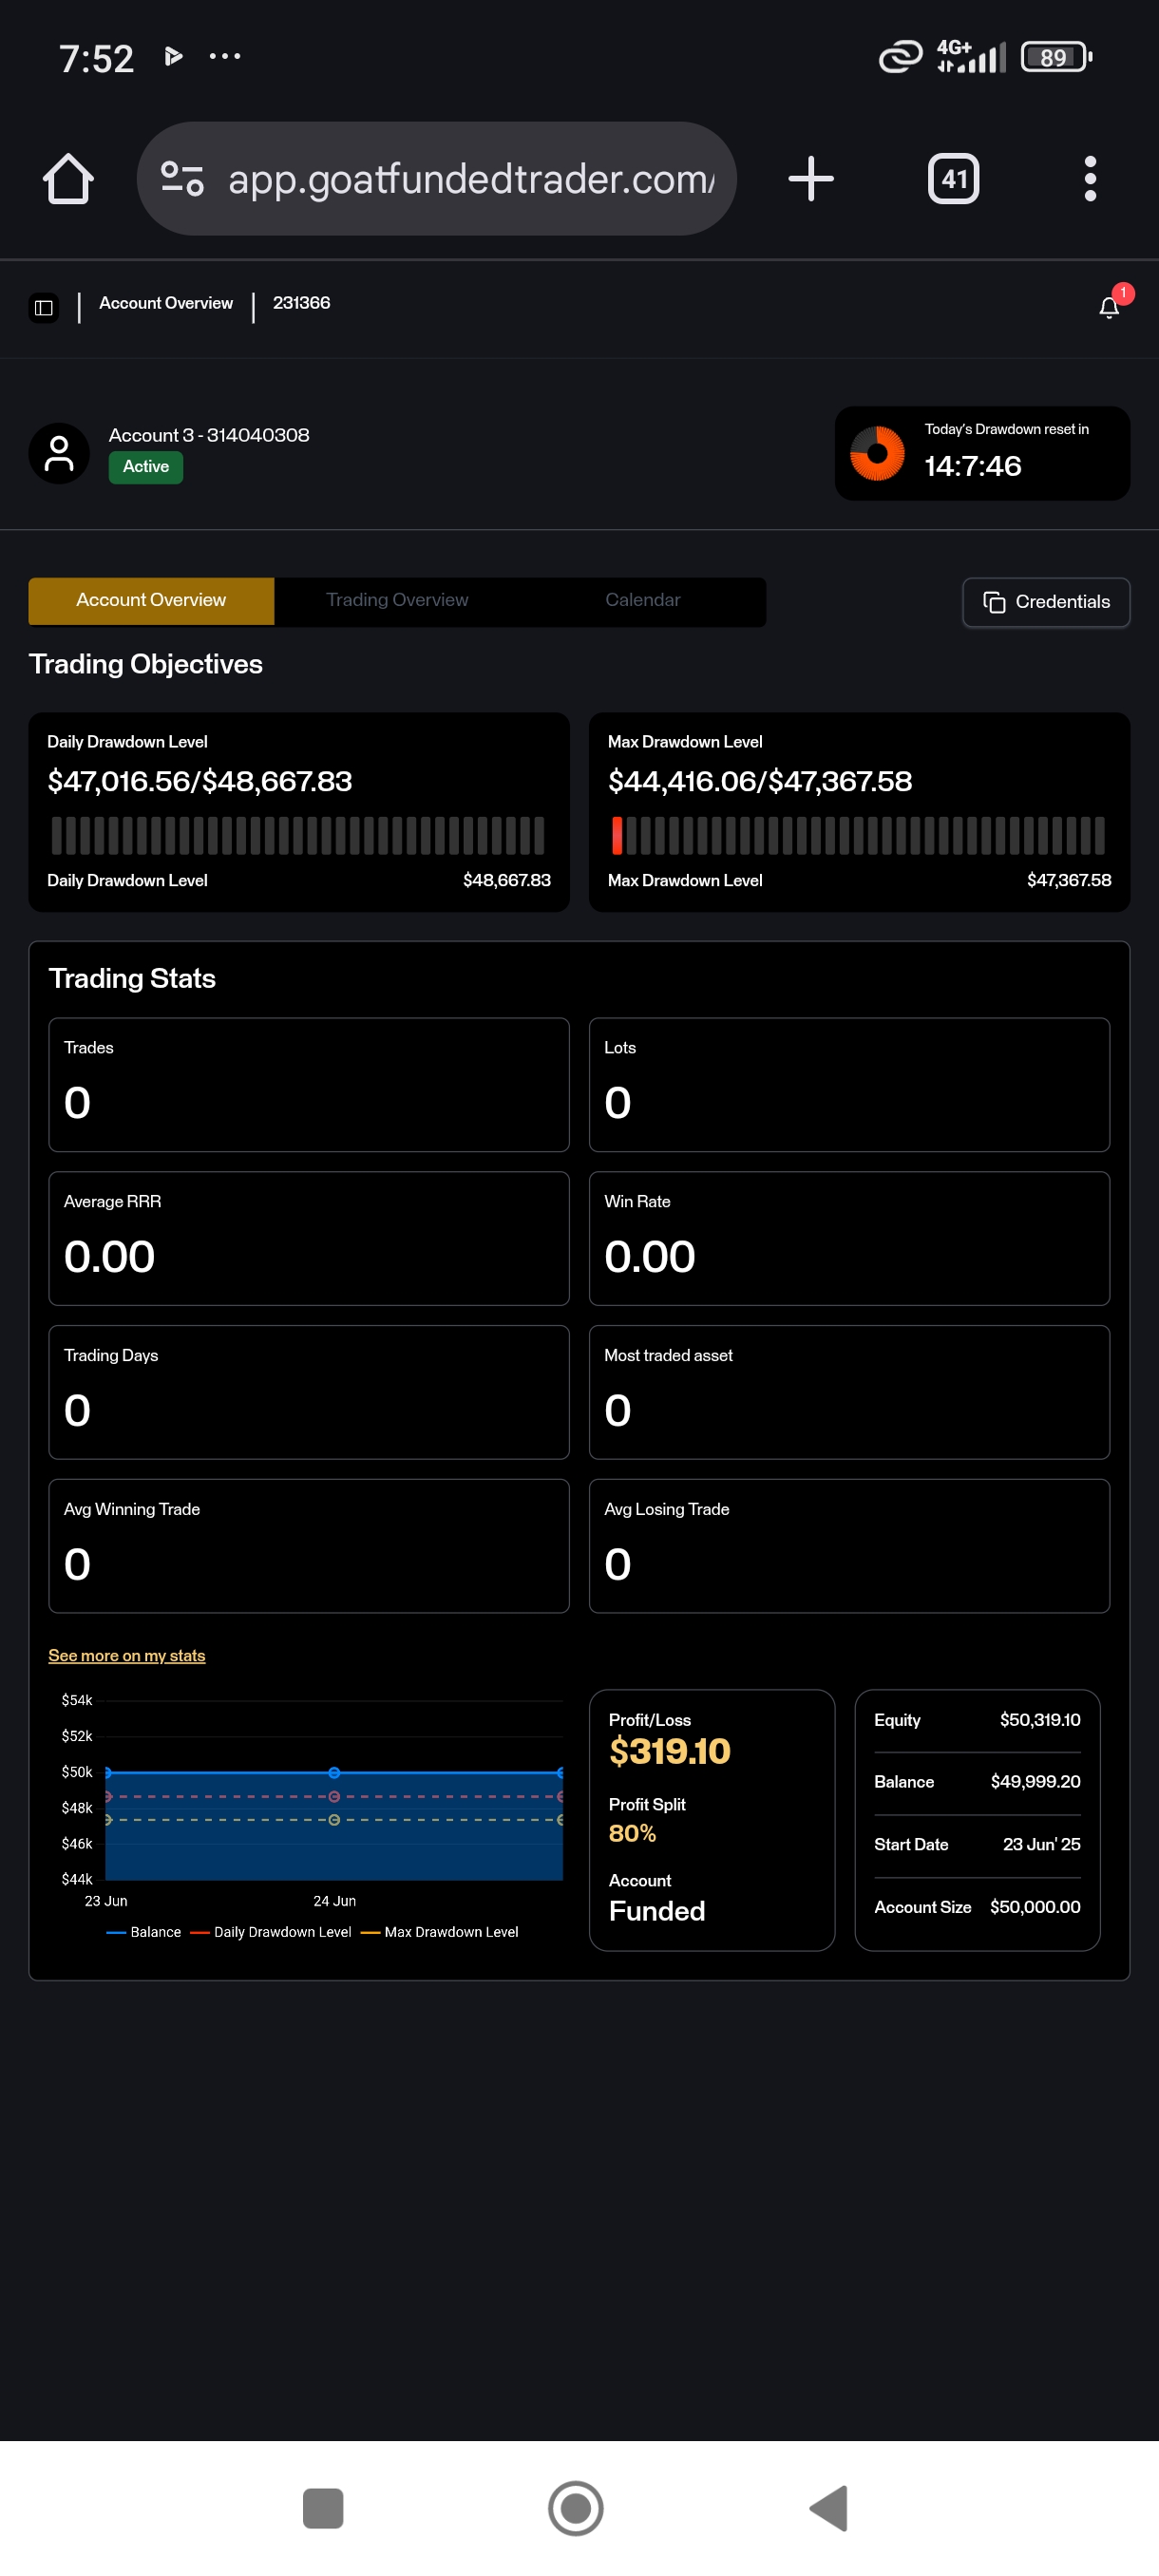
Task: Tap the browser home icon
Action: click(x=68, y=179)
